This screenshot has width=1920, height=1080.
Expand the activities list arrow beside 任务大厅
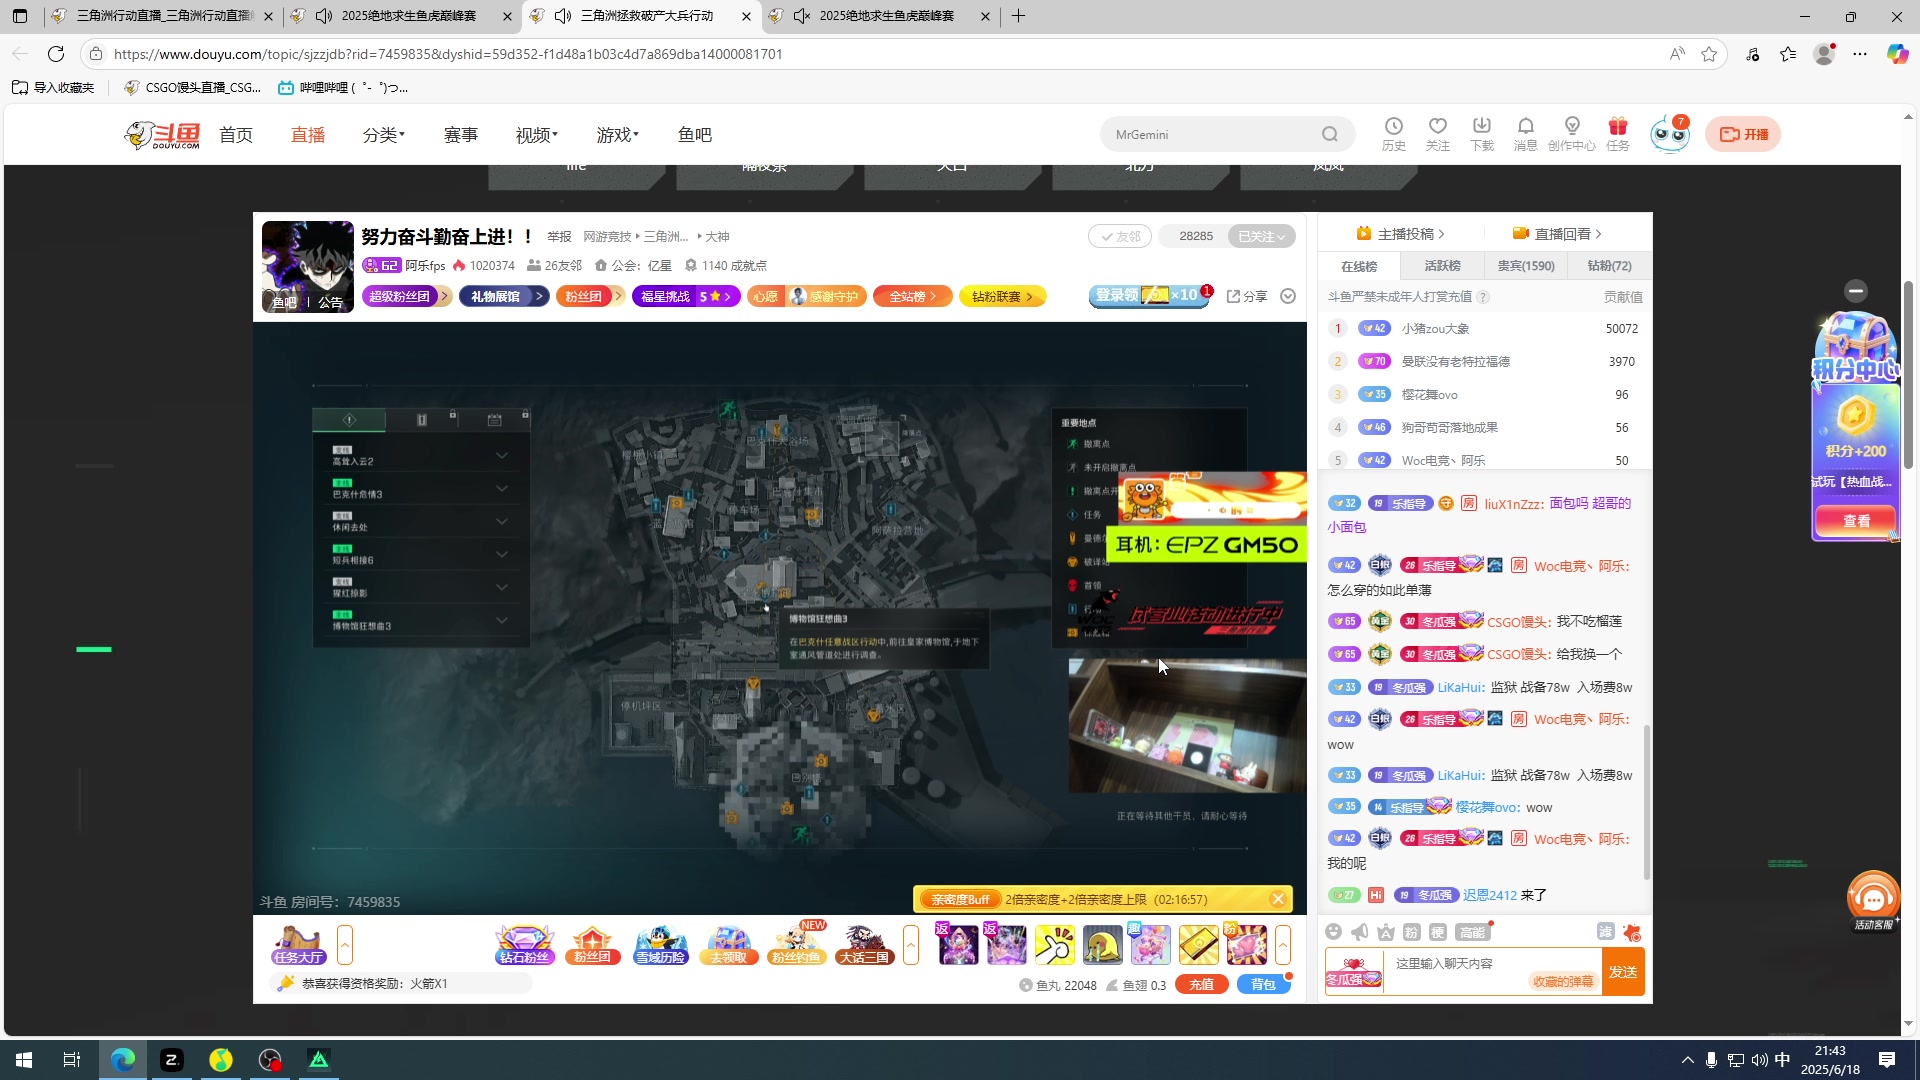[345, 945]
